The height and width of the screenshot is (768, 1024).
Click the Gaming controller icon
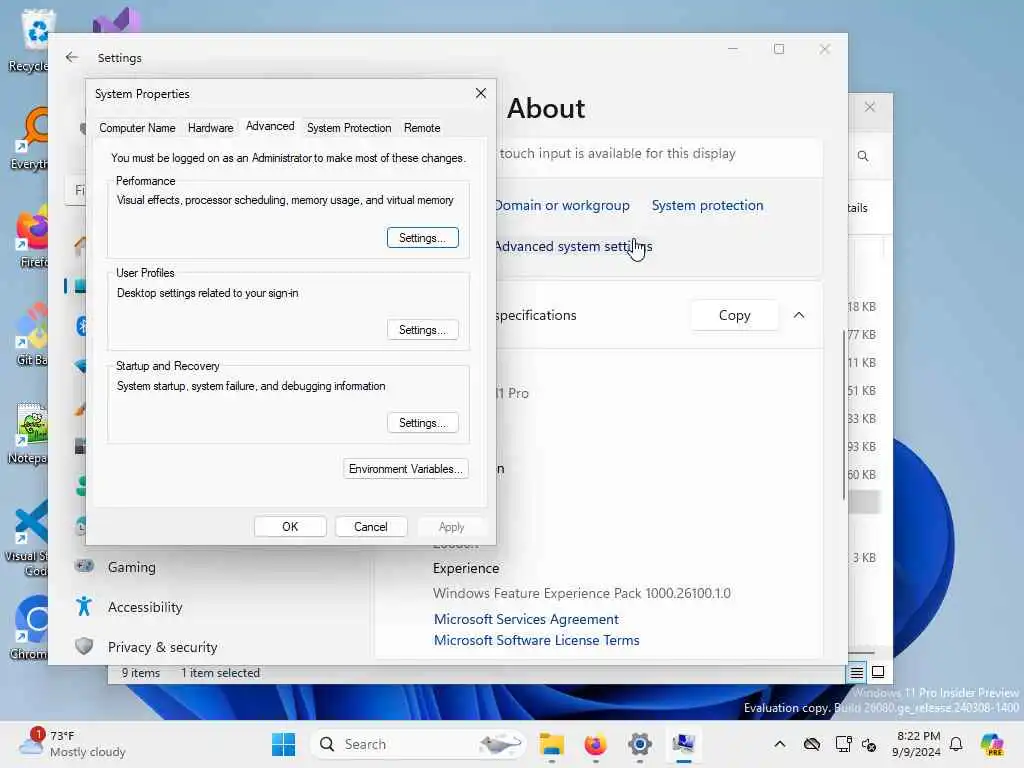84,566
